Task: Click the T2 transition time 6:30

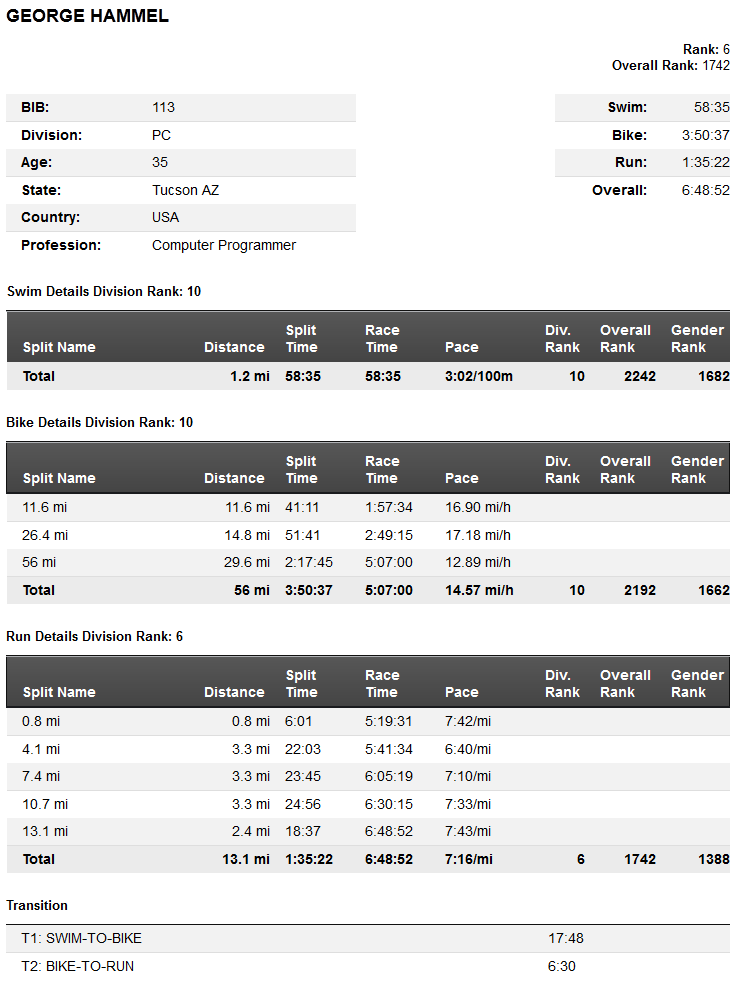Action: (x=562, y=966)
